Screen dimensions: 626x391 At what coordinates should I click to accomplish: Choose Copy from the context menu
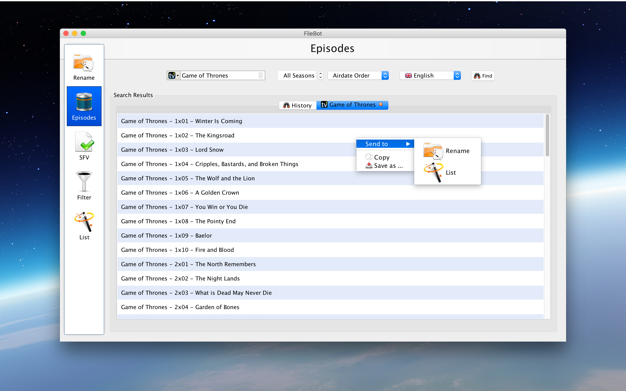coord(381,157)
